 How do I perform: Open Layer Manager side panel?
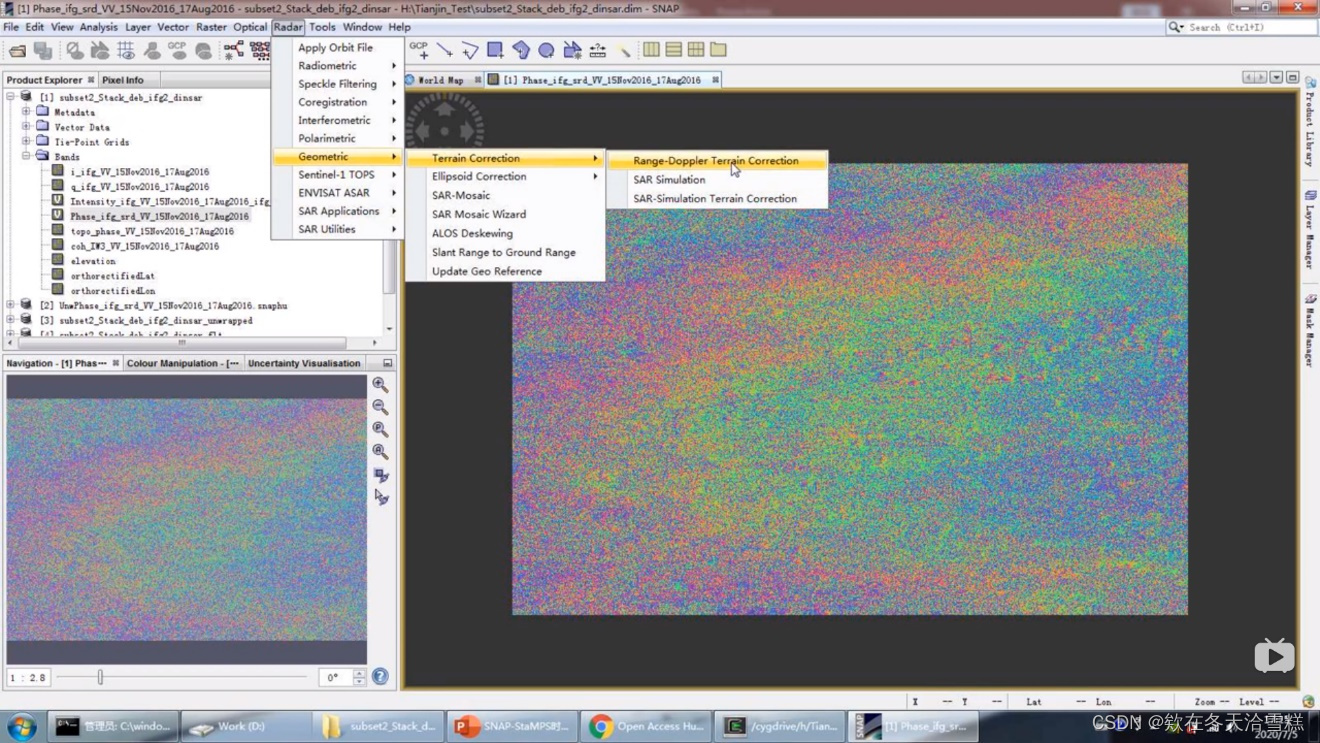[x=1310, y=230]
